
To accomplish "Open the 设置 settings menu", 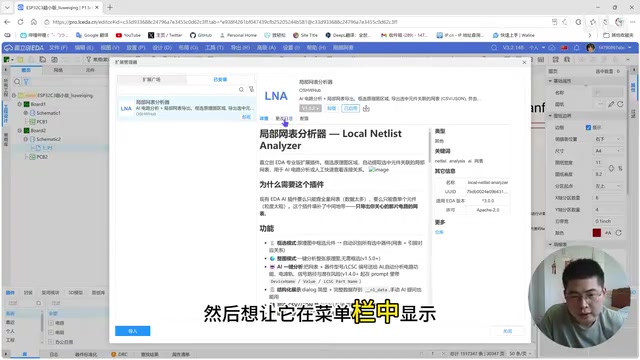I will (291, 48).
